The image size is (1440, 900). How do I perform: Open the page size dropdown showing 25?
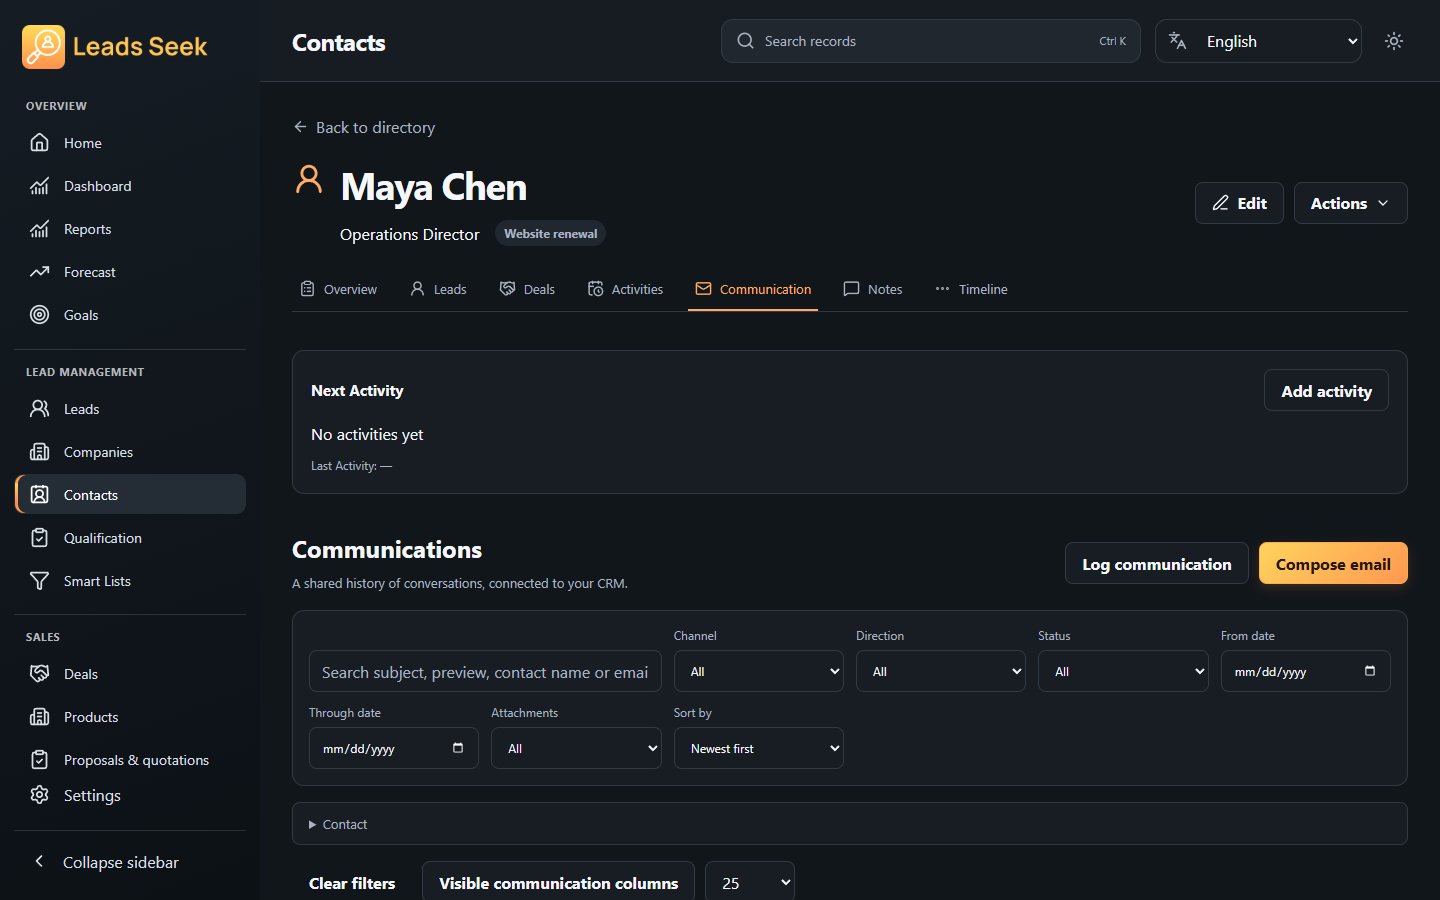(x=750, y=883)
